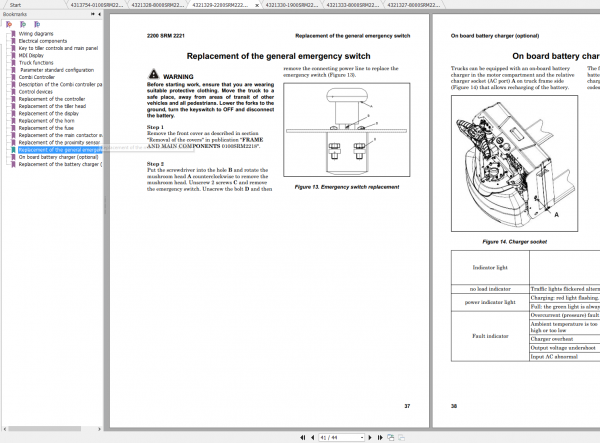This screenshot has width=600, height=443.
Task: Go to the next page
Action: 370,437
